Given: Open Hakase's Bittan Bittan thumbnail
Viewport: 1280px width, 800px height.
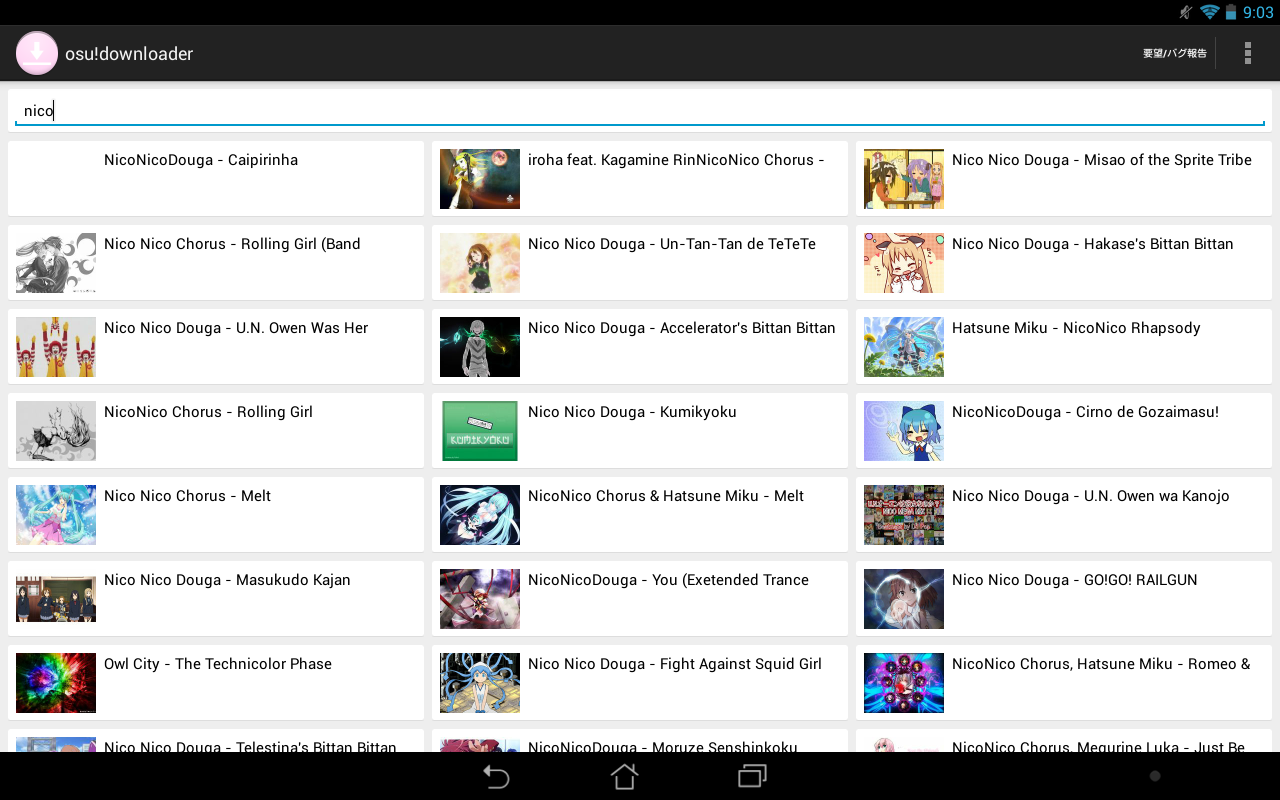Looking at the screenshot, I should click(904, 263).
